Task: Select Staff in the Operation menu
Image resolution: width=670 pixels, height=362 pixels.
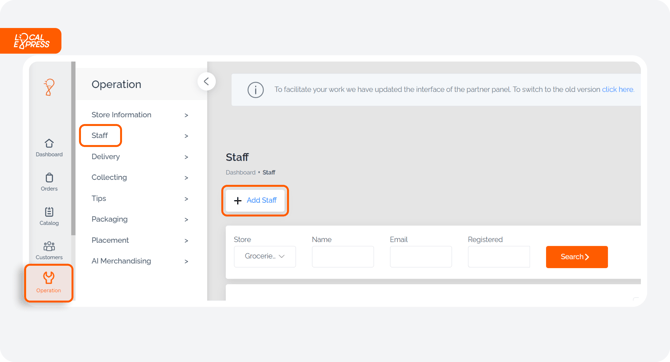Action: 100,135
